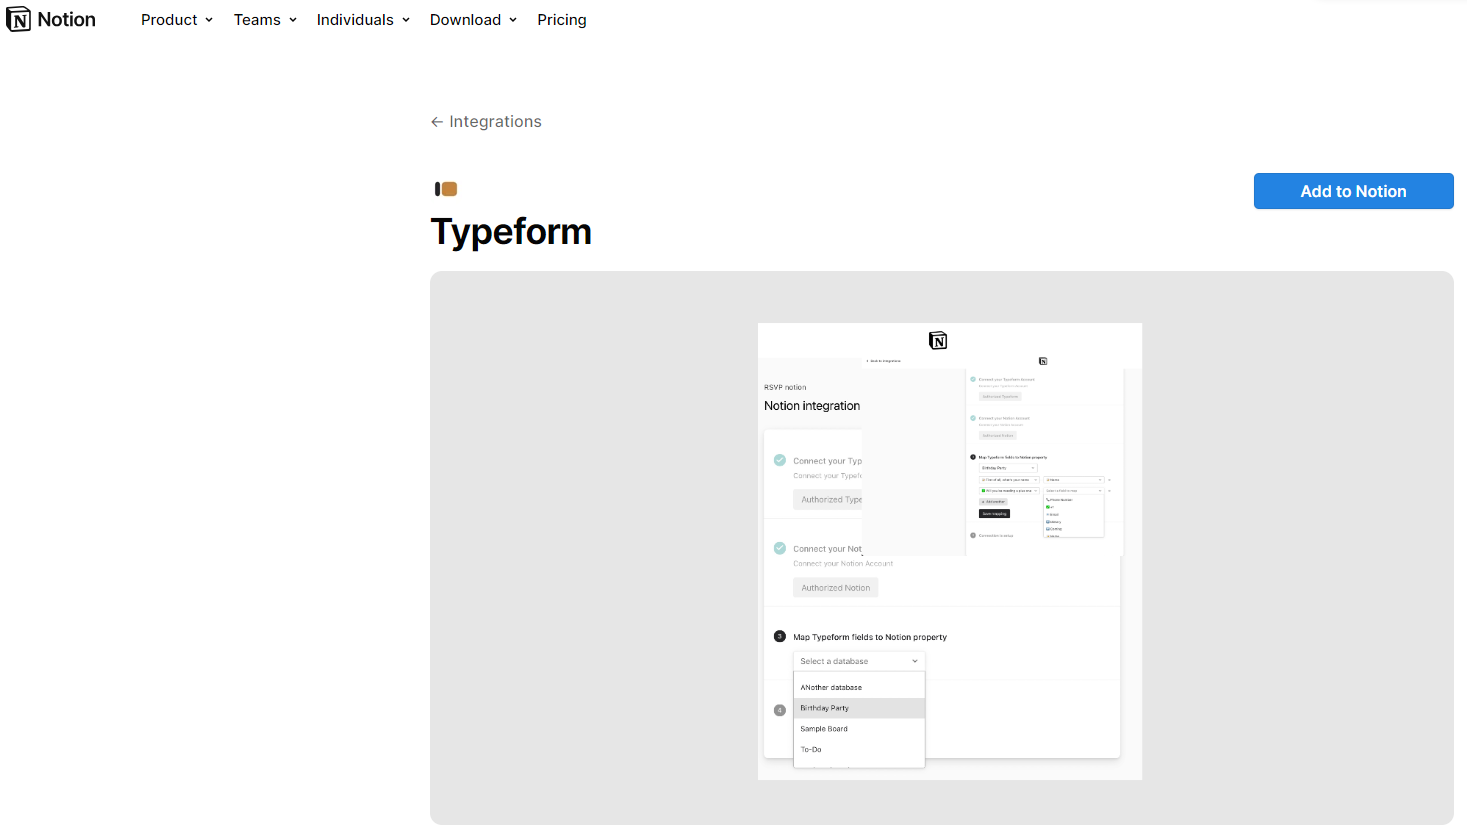This screenshot has height=831, width=1467.
Task: Choose 'Sample Board' in preview list
Action: 859,729
